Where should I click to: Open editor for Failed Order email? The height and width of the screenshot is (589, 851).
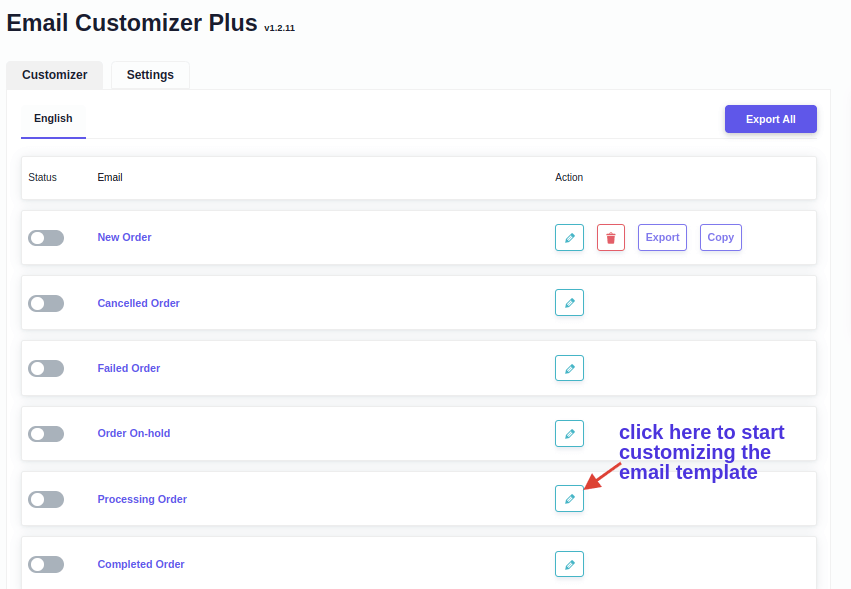(569, 368)
